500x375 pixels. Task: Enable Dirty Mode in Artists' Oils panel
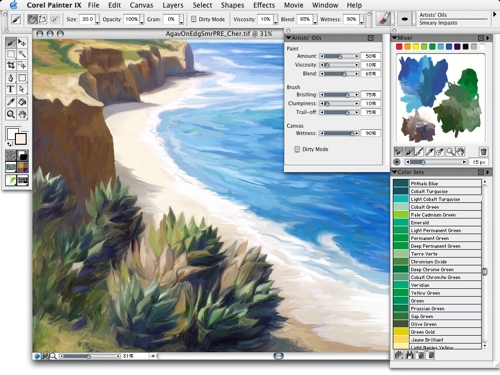[297, 149]
